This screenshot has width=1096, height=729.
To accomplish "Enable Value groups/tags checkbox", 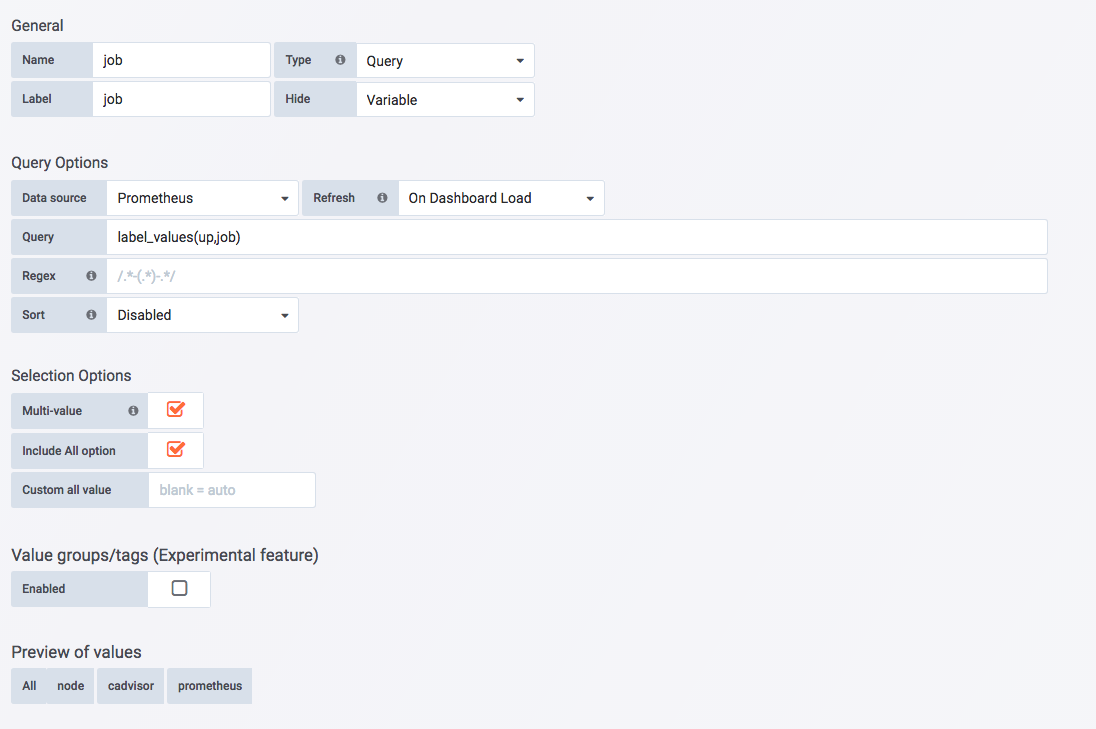I will [x=179, y=589].
